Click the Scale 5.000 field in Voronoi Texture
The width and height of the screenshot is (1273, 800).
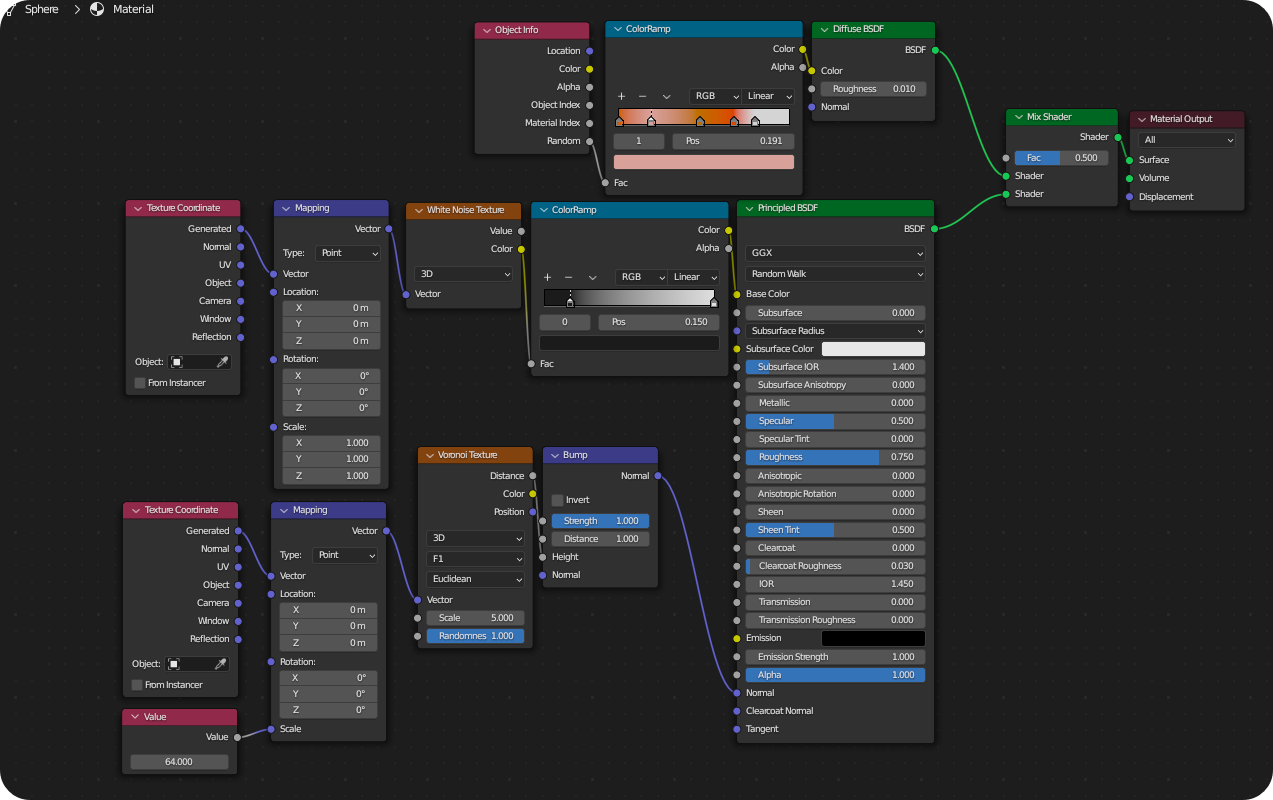click(475, 618)
